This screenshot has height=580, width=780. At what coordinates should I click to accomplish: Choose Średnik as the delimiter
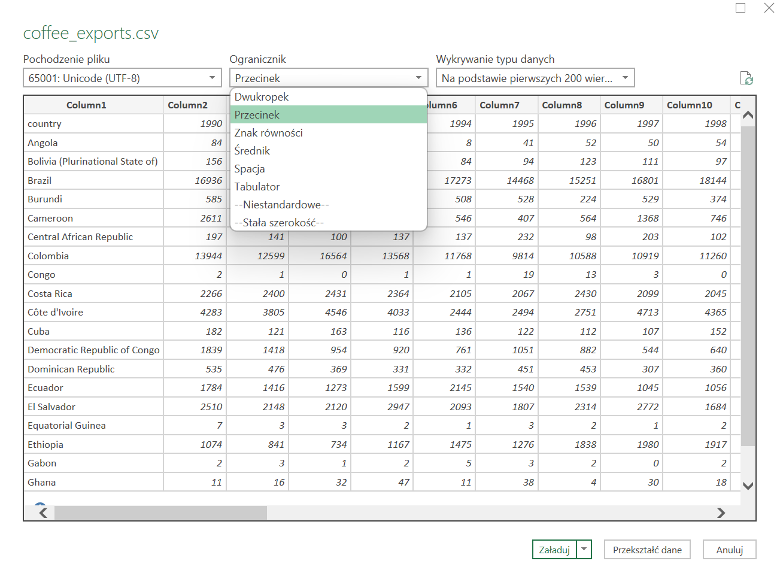click(252, 151)
